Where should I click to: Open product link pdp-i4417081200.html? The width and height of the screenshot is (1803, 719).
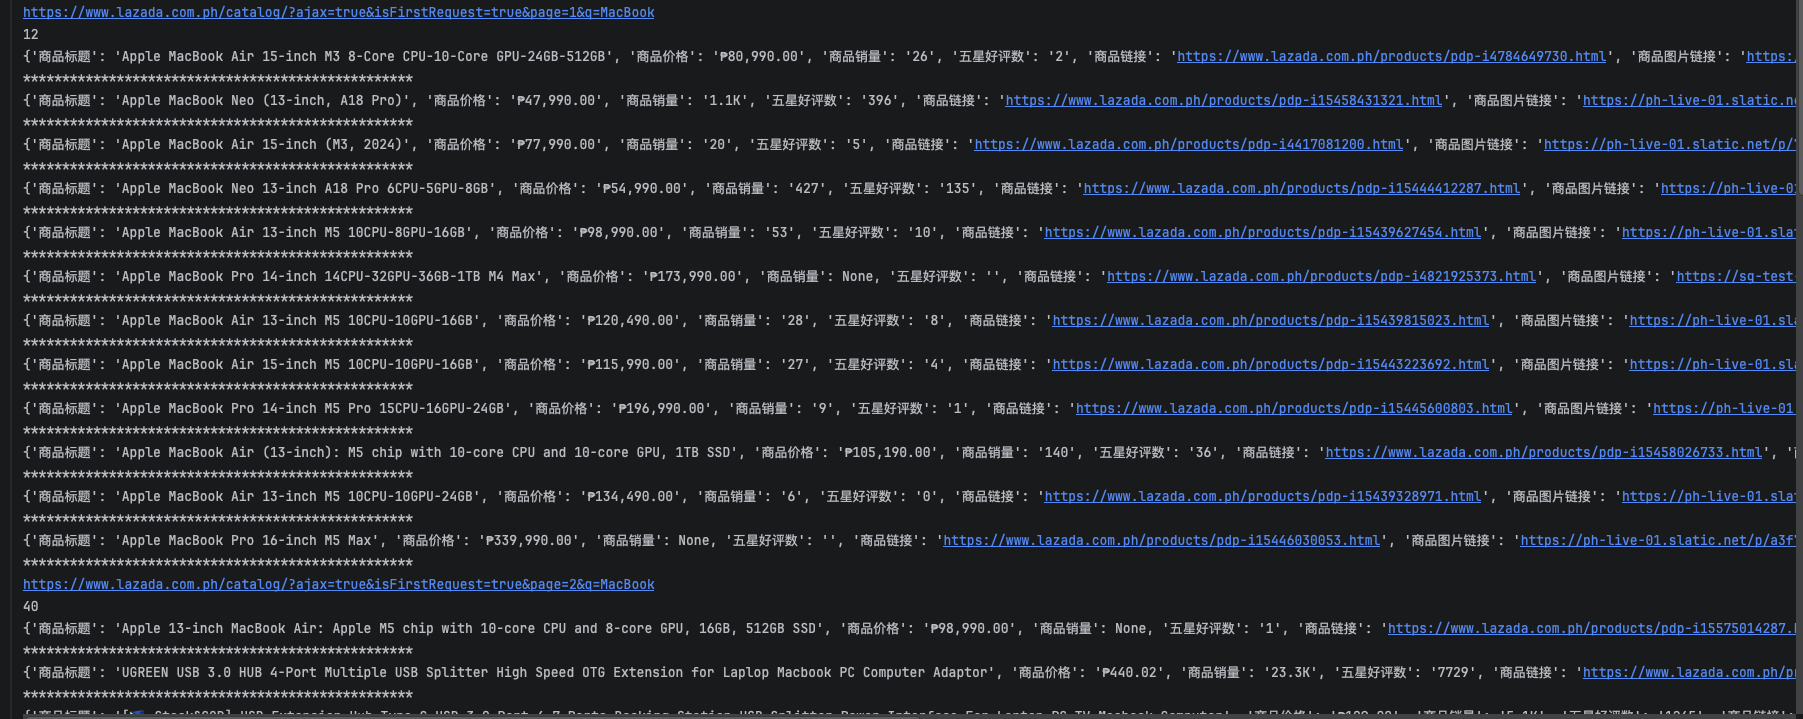1189,145
